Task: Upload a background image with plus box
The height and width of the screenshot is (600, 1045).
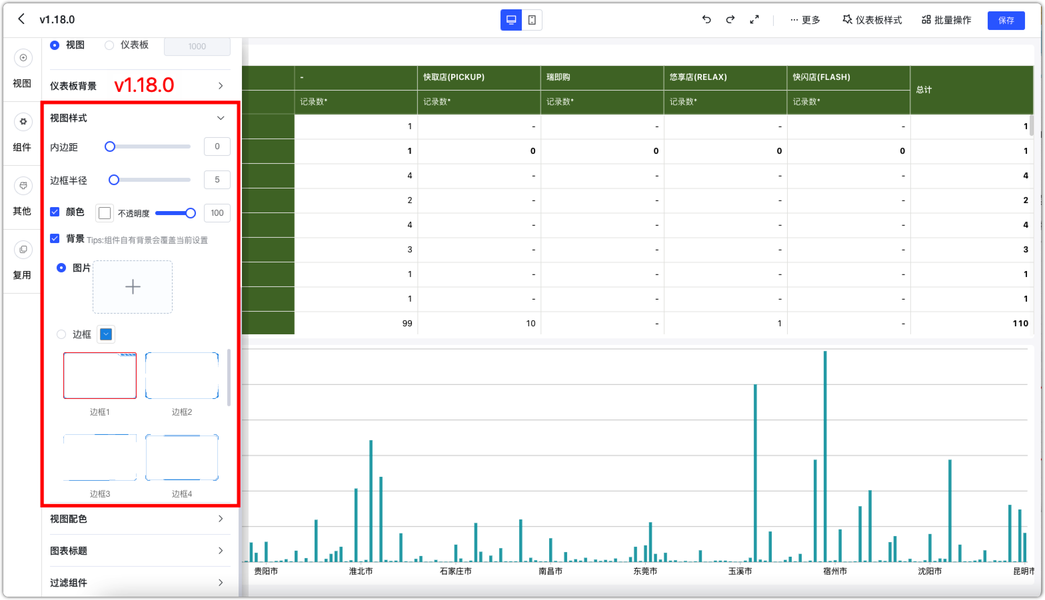Action: 133,287
